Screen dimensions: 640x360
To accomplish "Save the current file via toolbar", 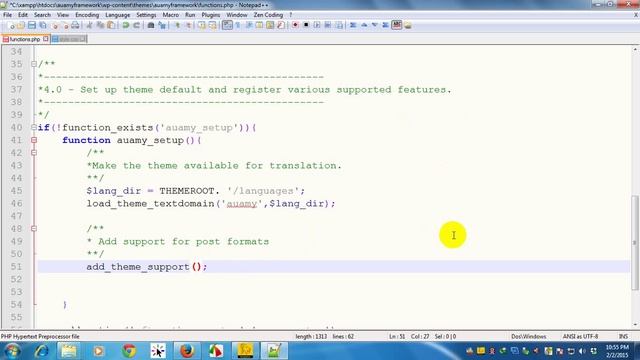I will tap(31, 25).
